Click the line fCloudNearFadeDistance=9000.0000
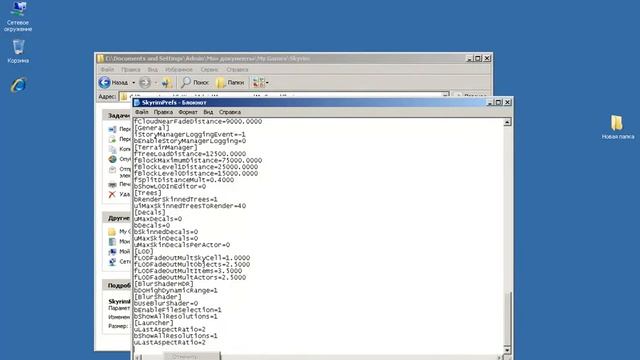 pyautogui.click(x=198, y=122)
